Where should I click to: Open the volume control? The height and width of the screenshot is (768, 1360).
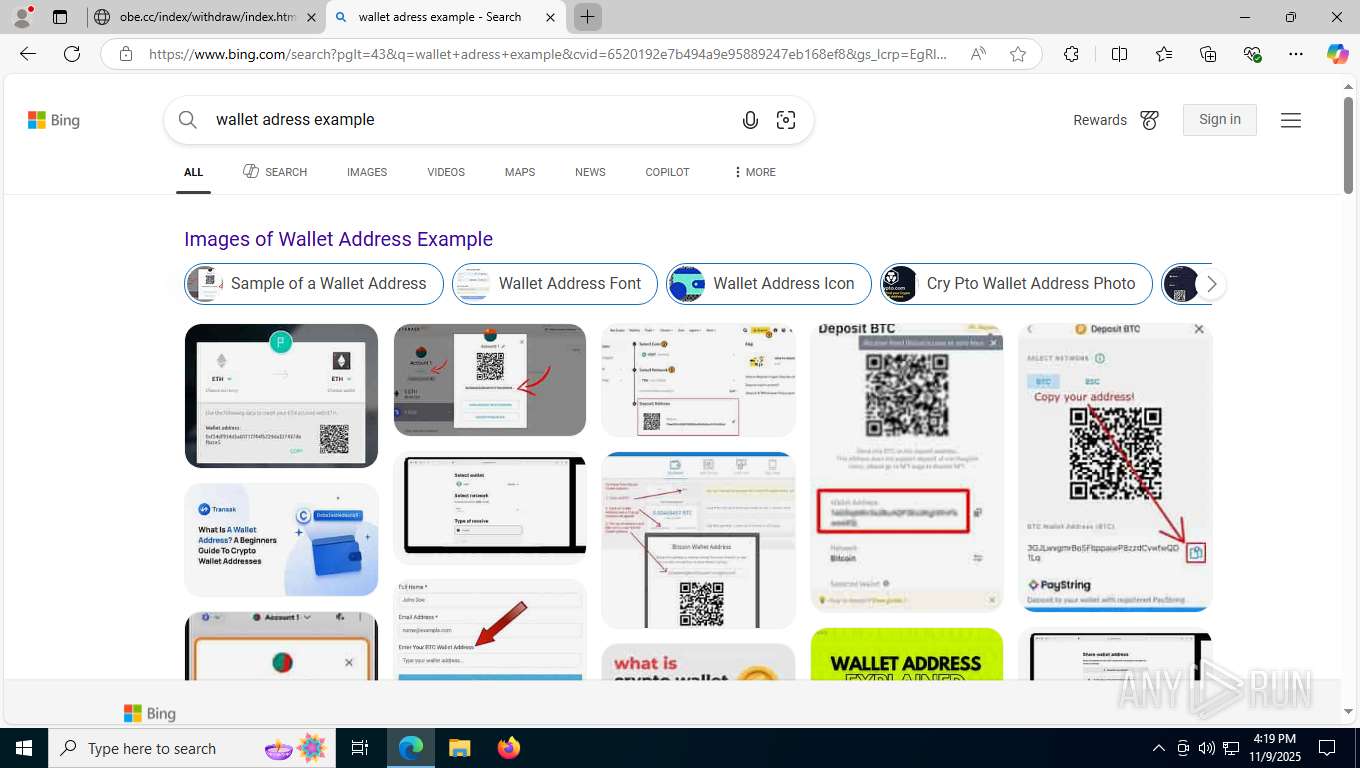pyautogui.click(x=1206, y=748)
